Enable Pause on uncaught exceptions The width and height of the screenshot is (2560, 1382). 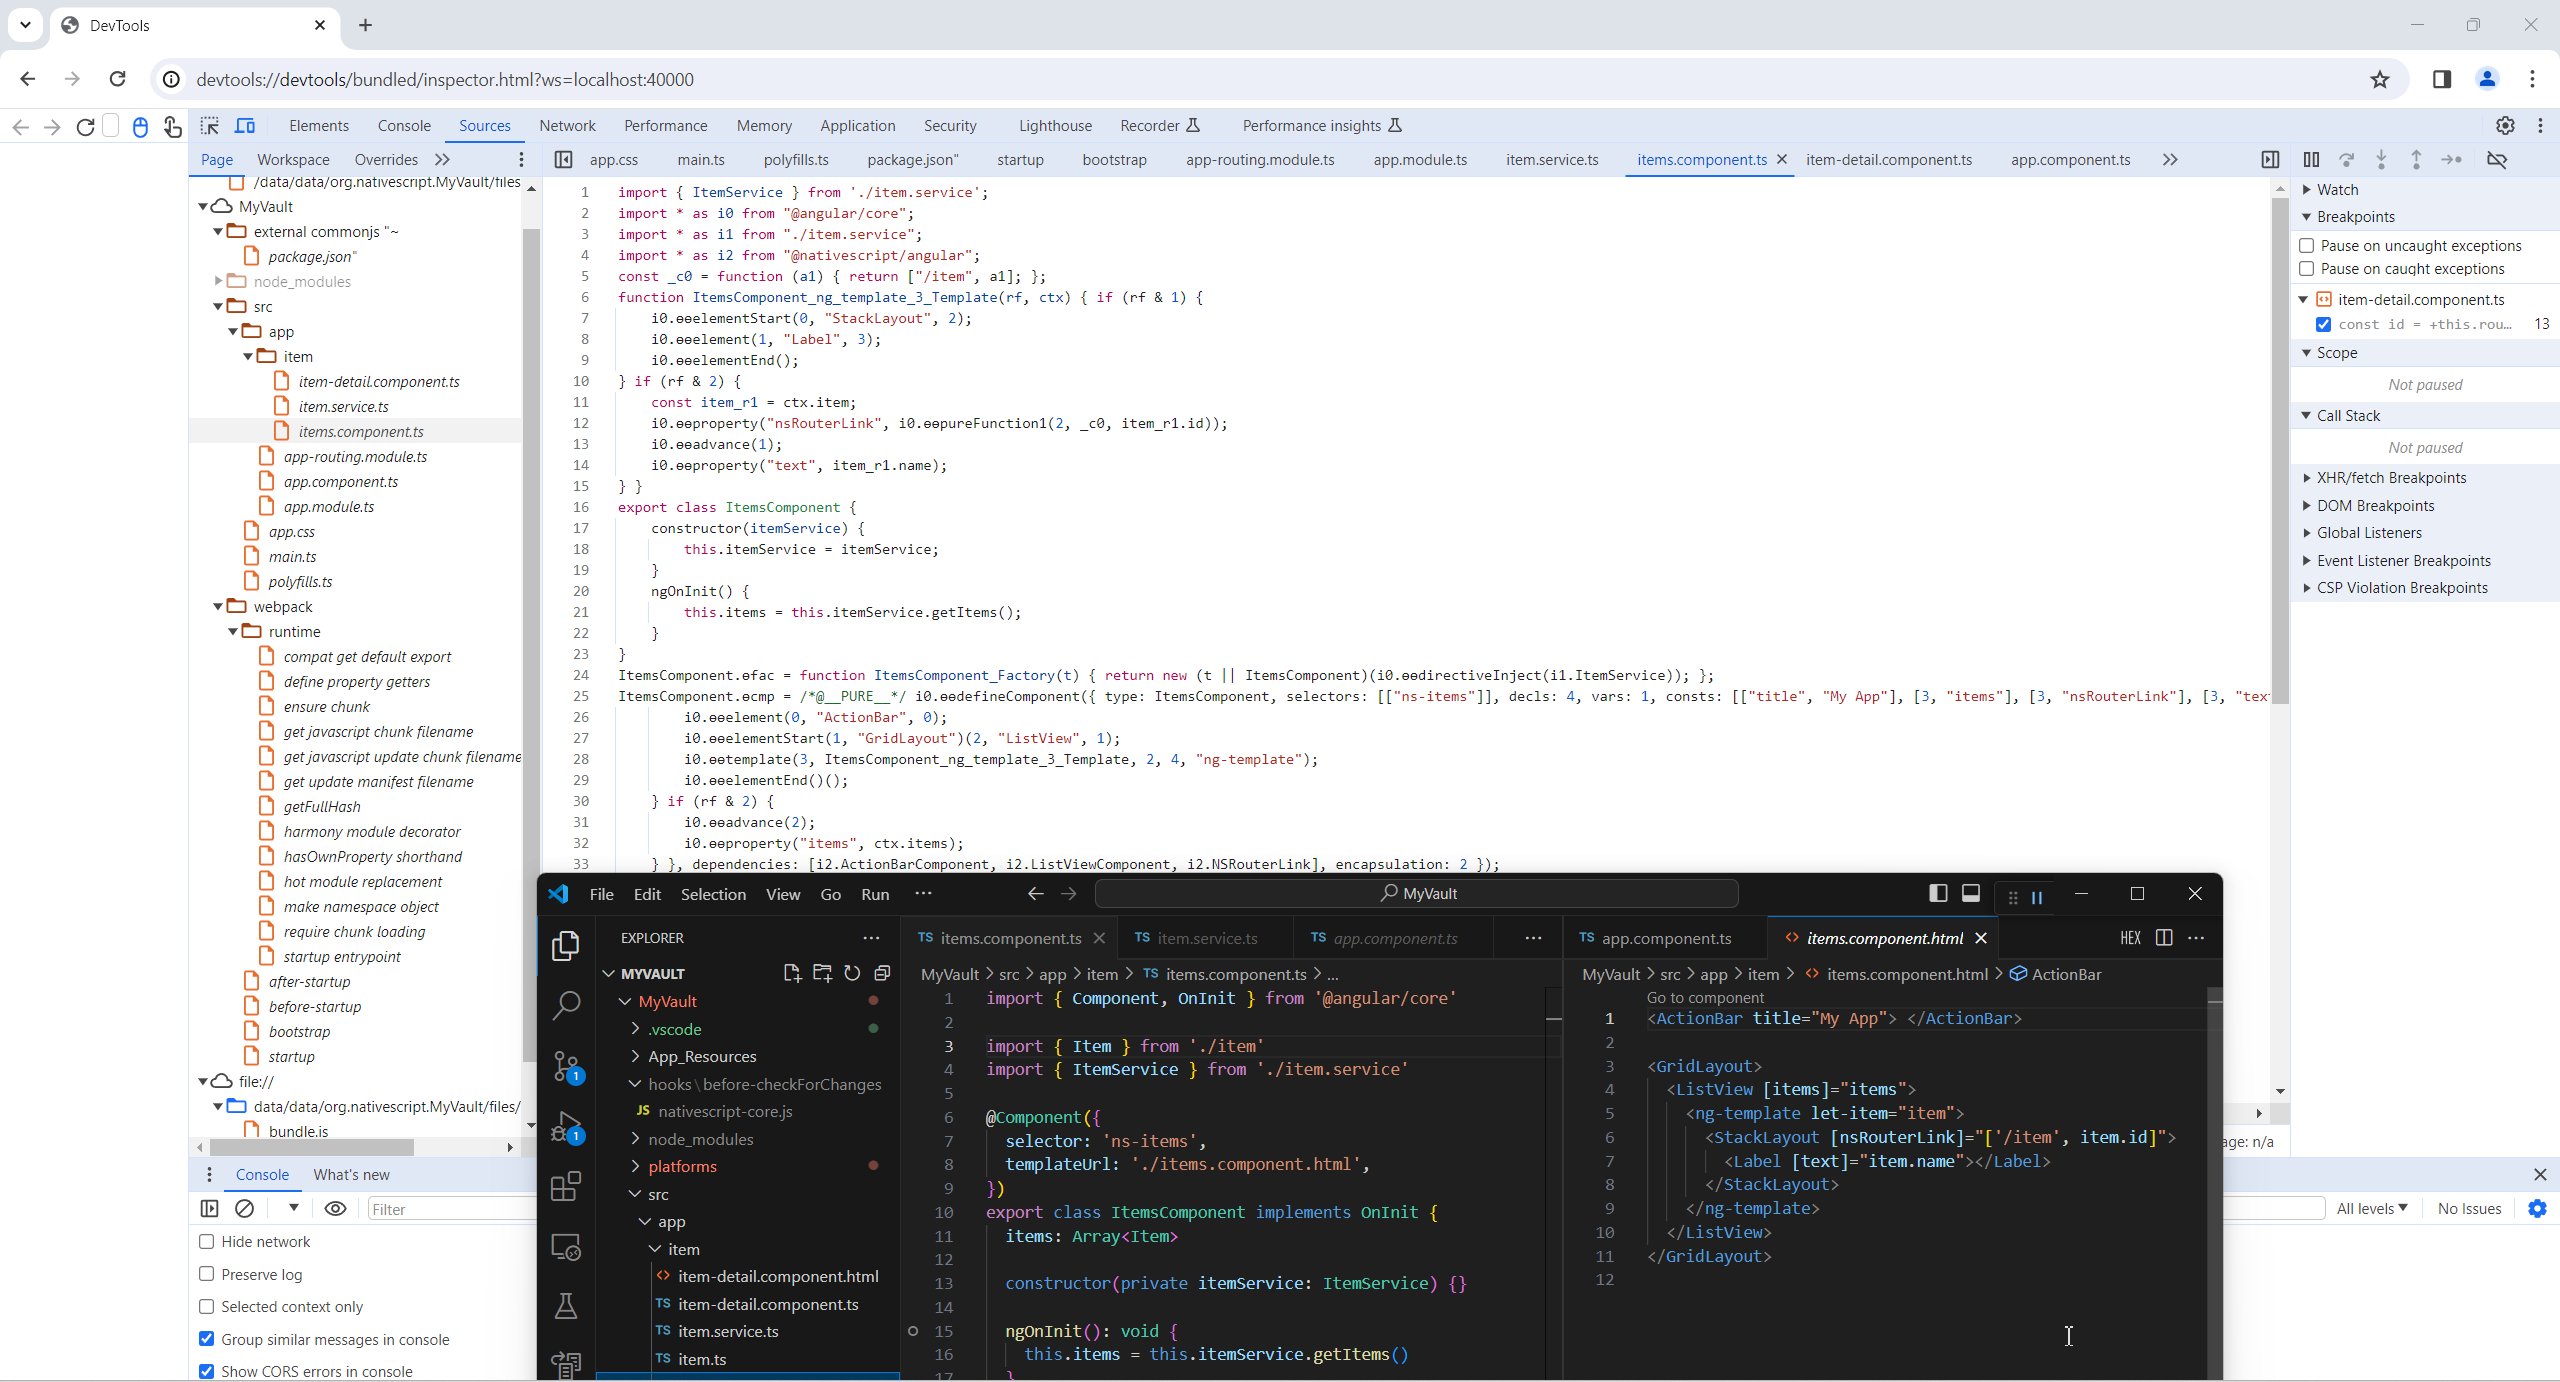point(2307,246)
